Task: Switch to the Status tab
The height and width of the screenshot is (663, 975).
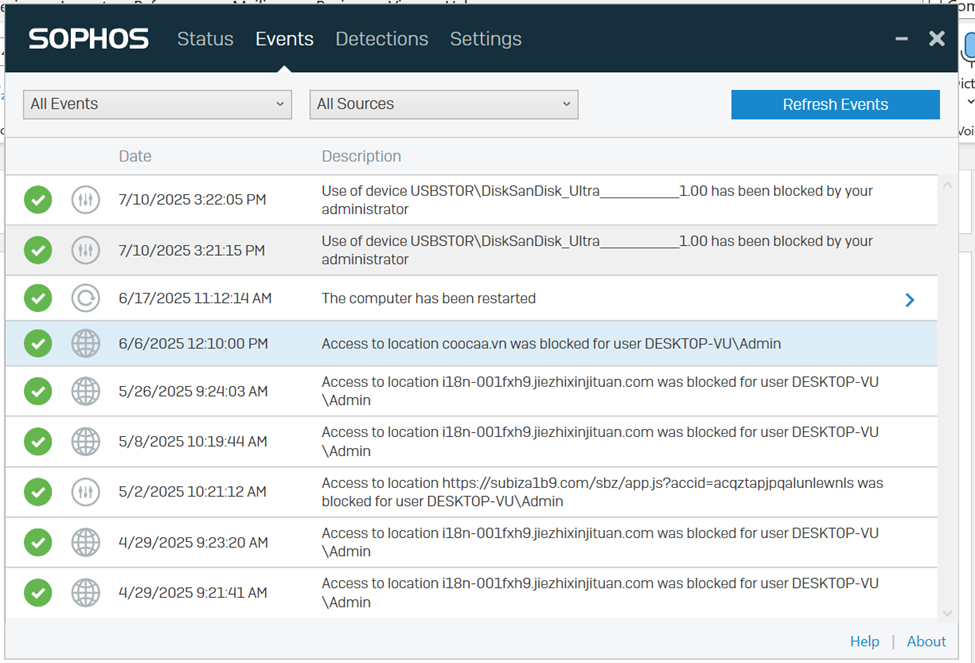Action: point(205,39)
